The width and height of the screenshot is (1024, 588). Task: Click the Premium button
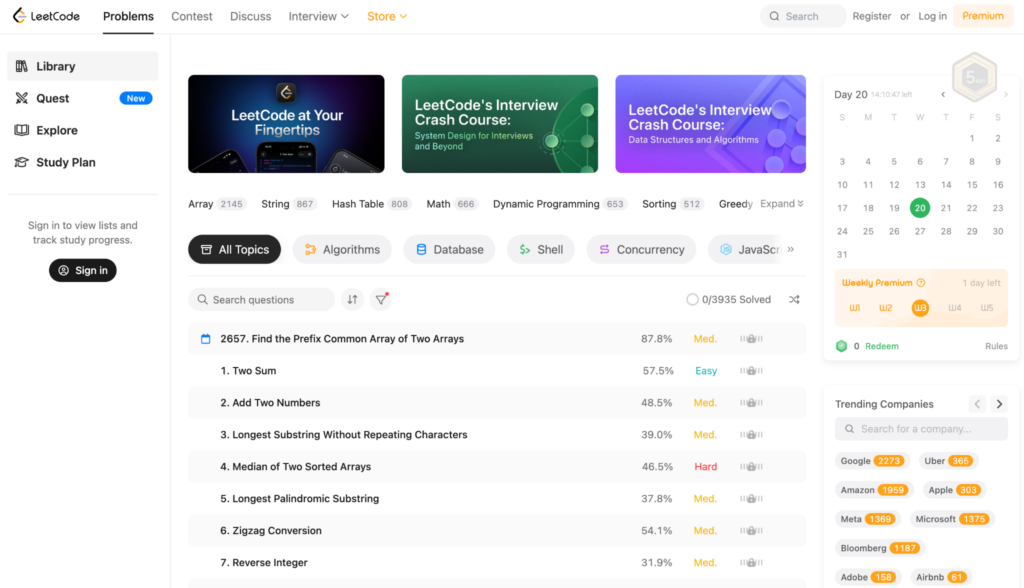[x=982, y=16]
